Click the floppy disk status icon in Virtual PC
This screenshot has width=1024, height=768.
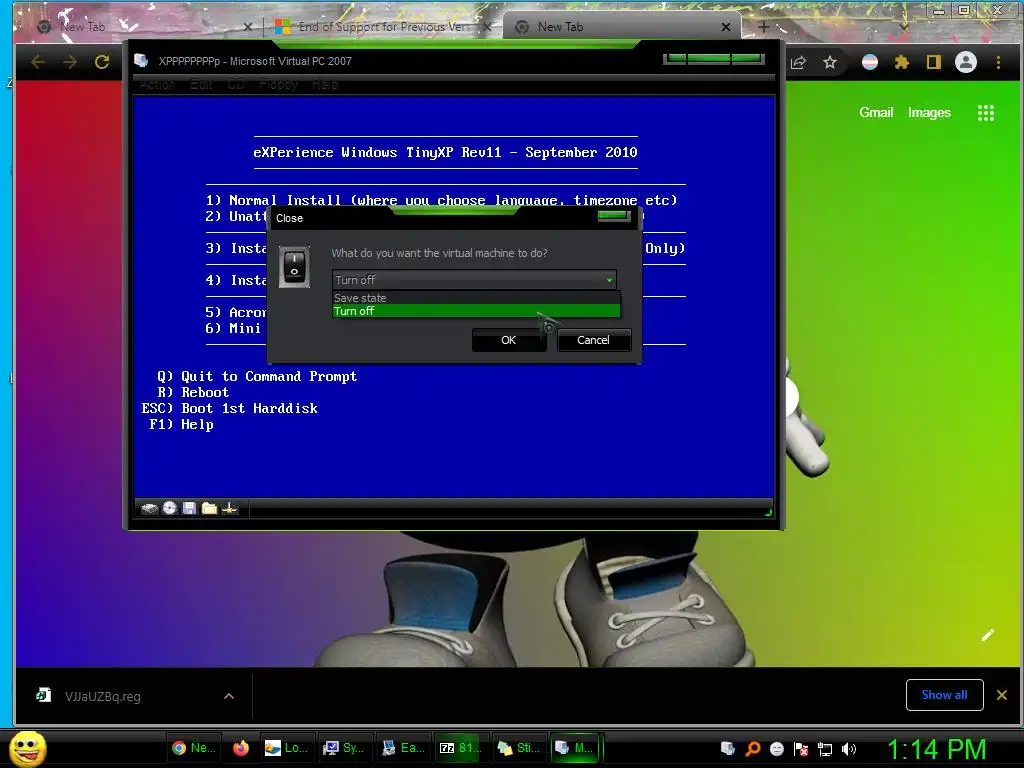point(189,508)
